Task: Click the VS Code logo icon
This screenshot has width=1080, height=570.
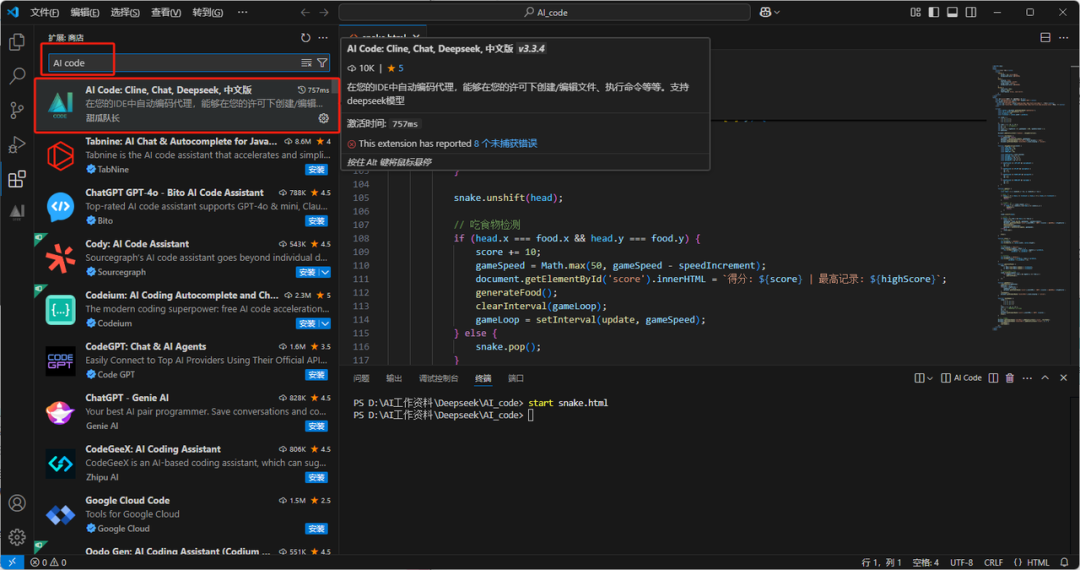Action: point(12,12)
